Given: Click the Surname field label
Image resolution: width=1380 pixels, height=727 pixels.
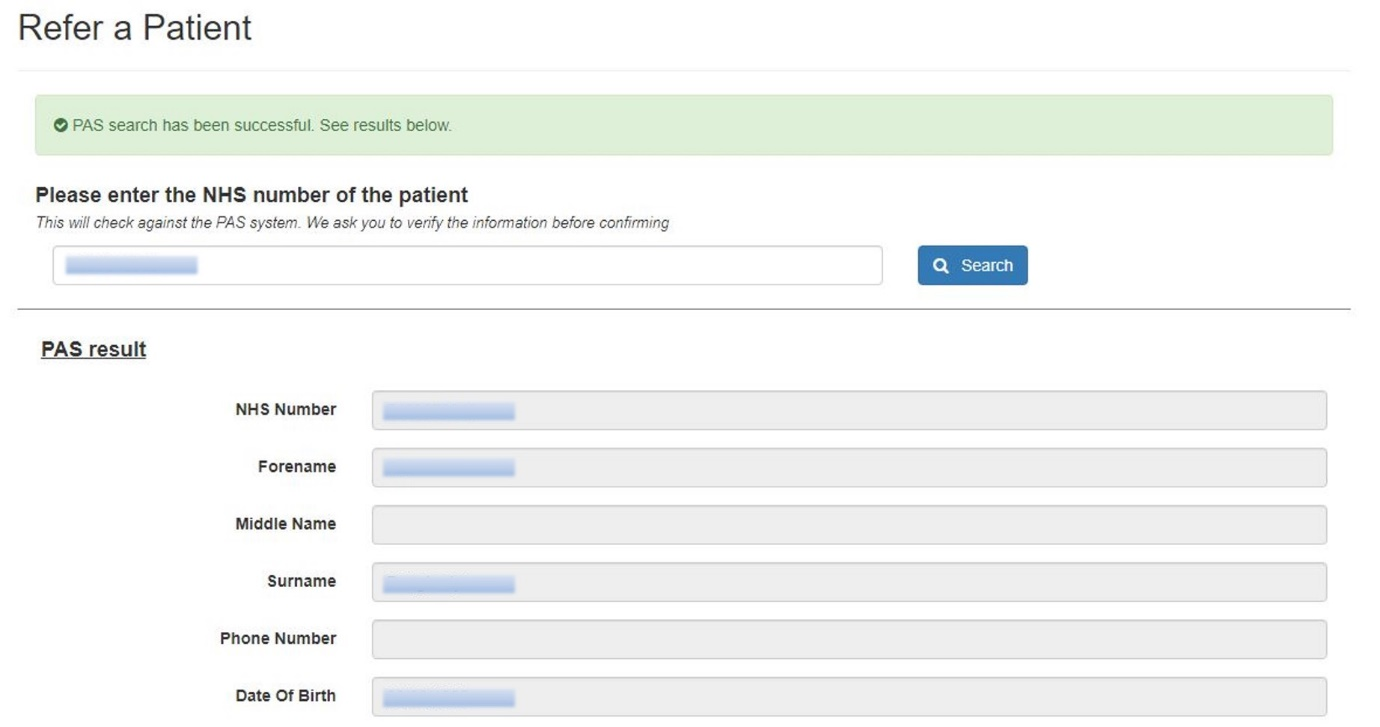Looking at the screenshot, I should [x=302, y=582].
